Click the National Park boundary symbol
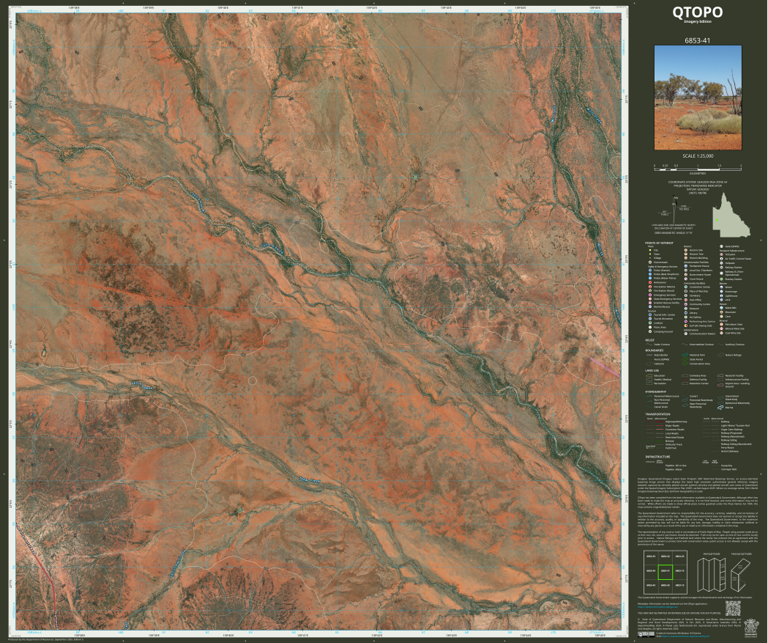Viewport: 768px width, 643px height. 685,355
